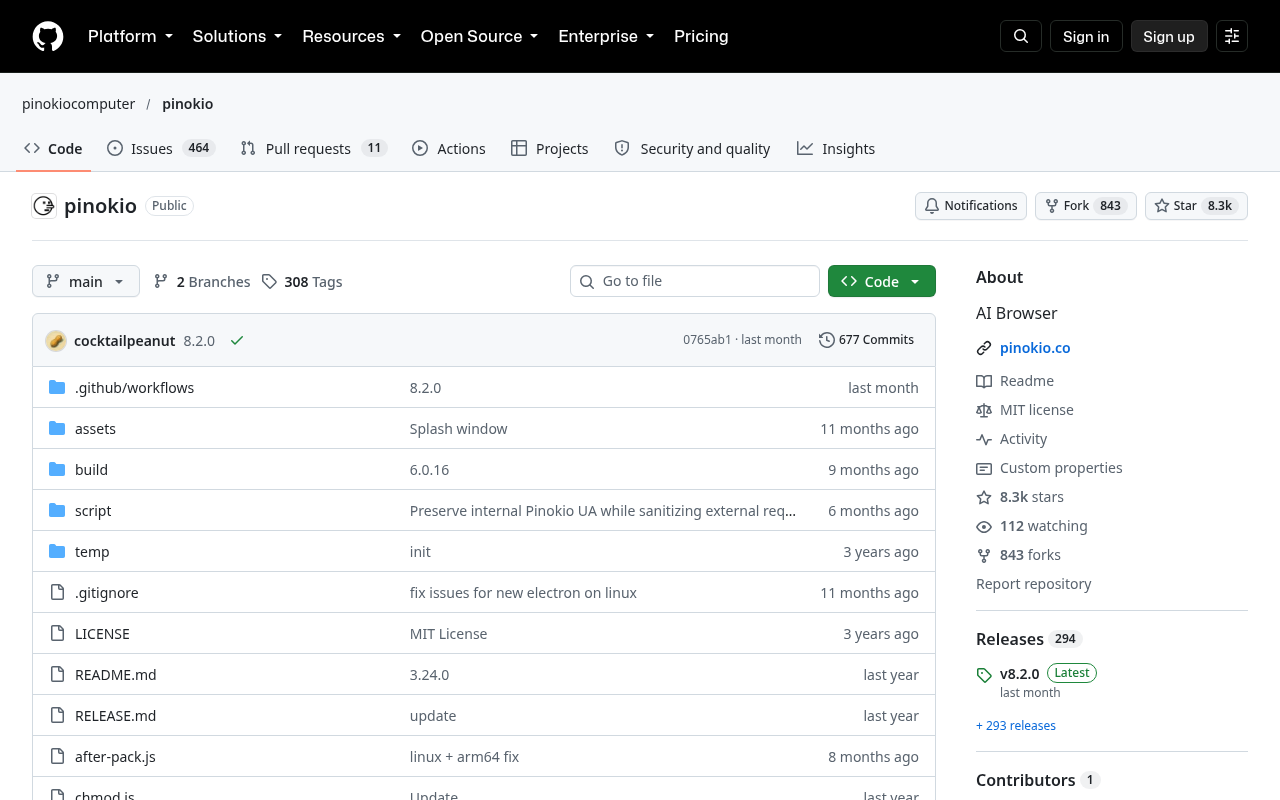Click the + 293 releases link
This screenshot has height=800, width=1280.
click(1016, 725)
